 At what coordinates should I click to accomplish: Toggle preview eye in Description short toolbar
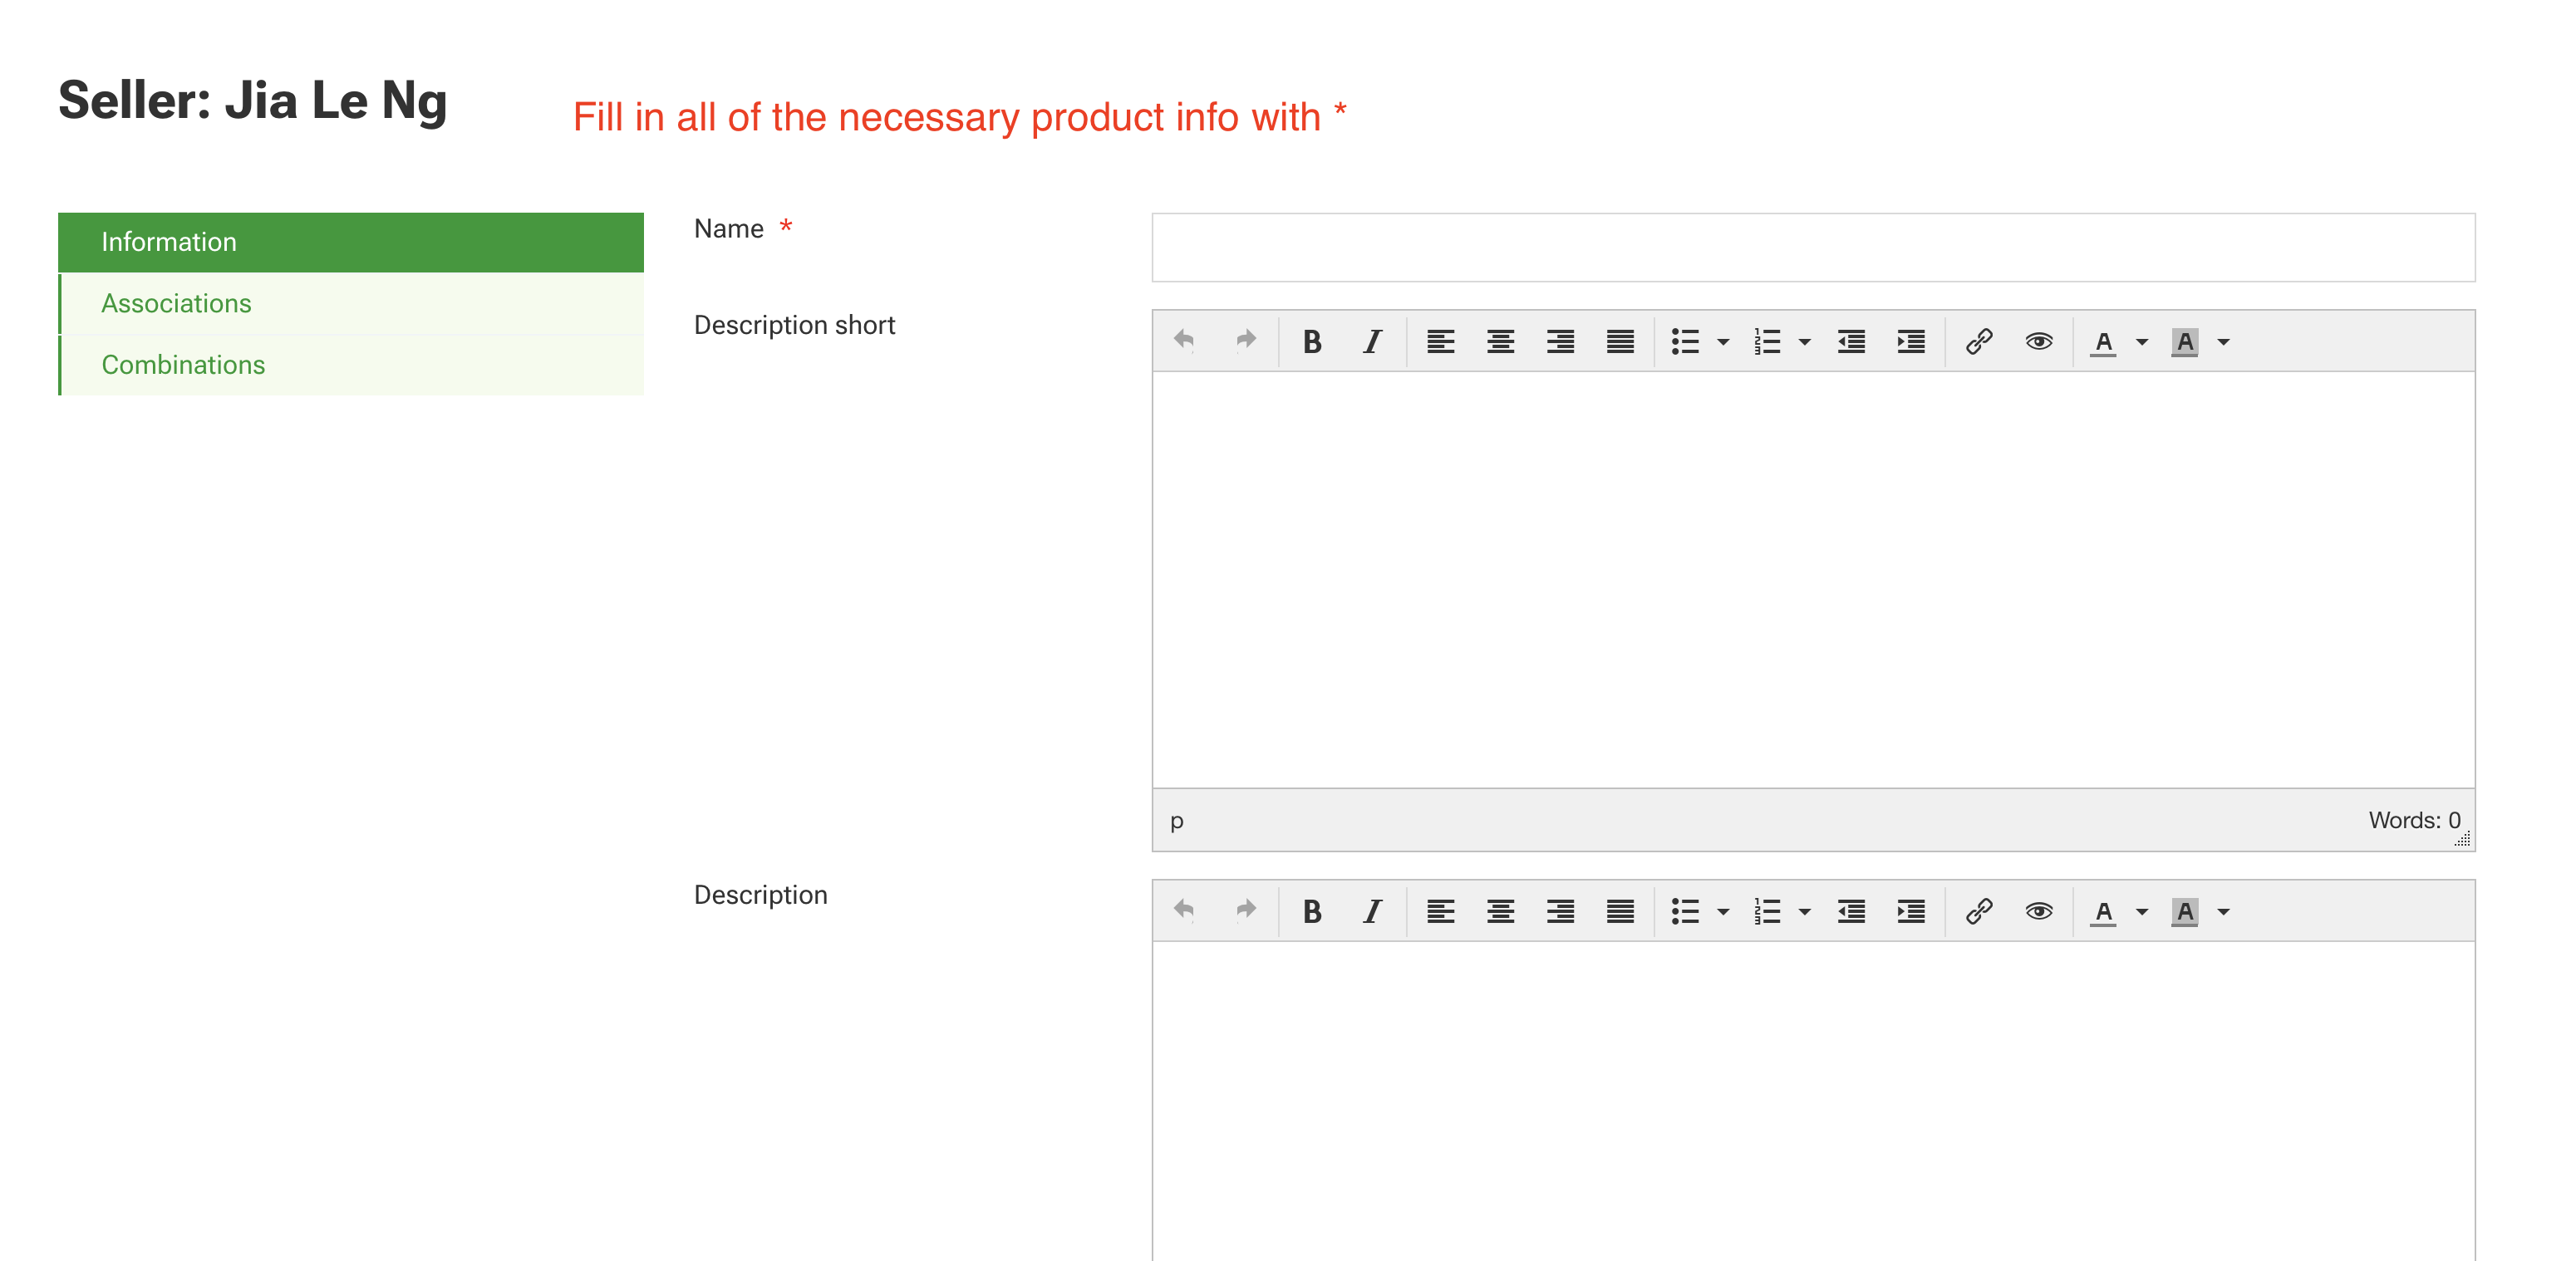pos(2039,342)
